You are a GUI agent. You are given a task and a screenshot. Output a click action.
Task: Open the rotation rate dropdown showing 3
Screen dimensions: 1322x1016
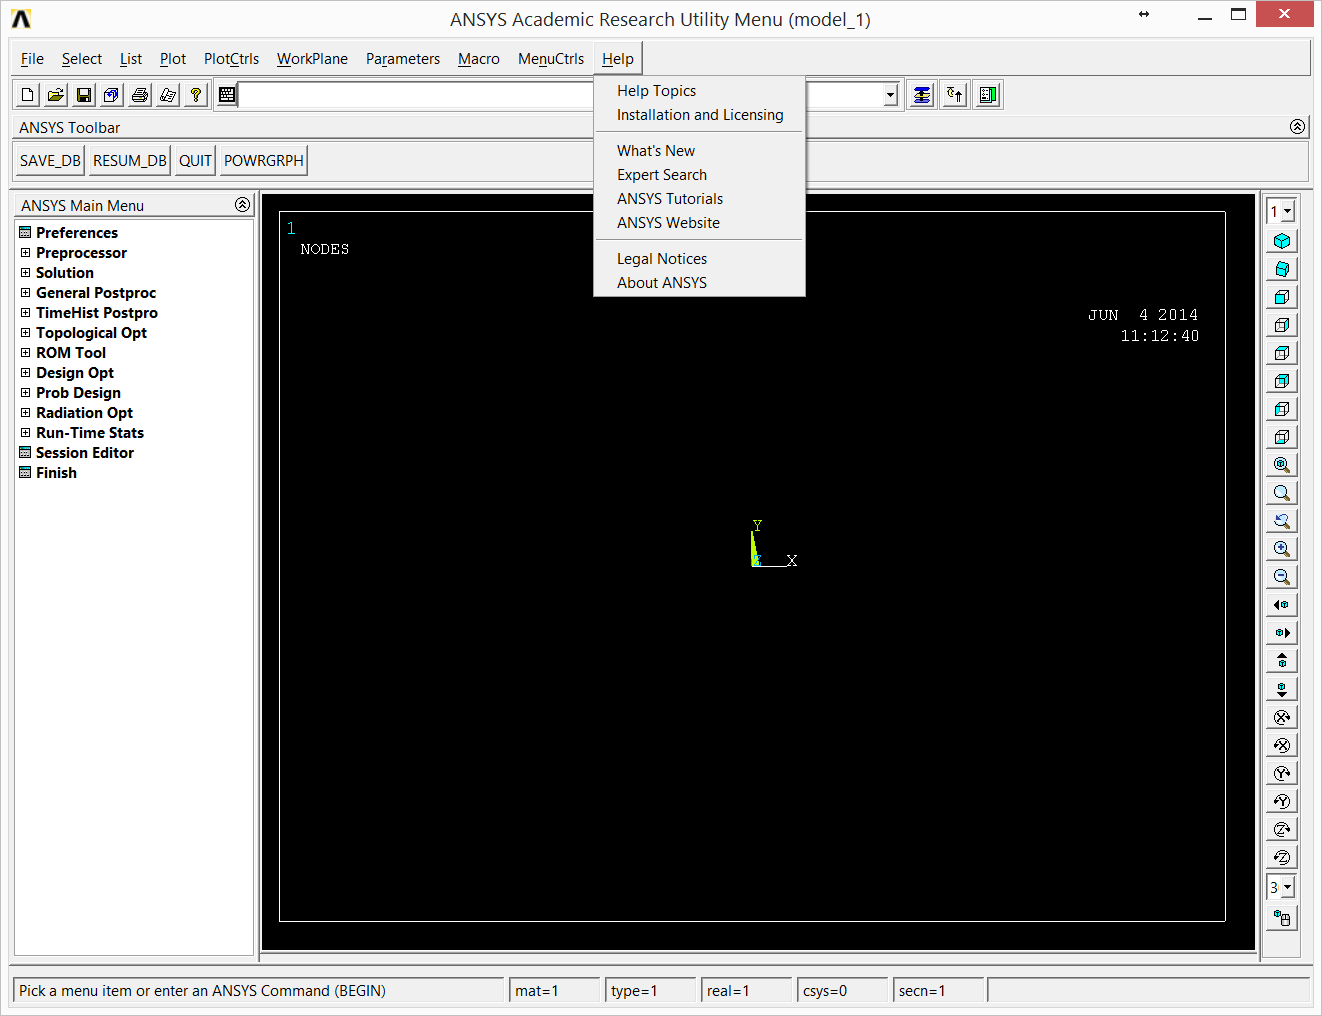1288,888
